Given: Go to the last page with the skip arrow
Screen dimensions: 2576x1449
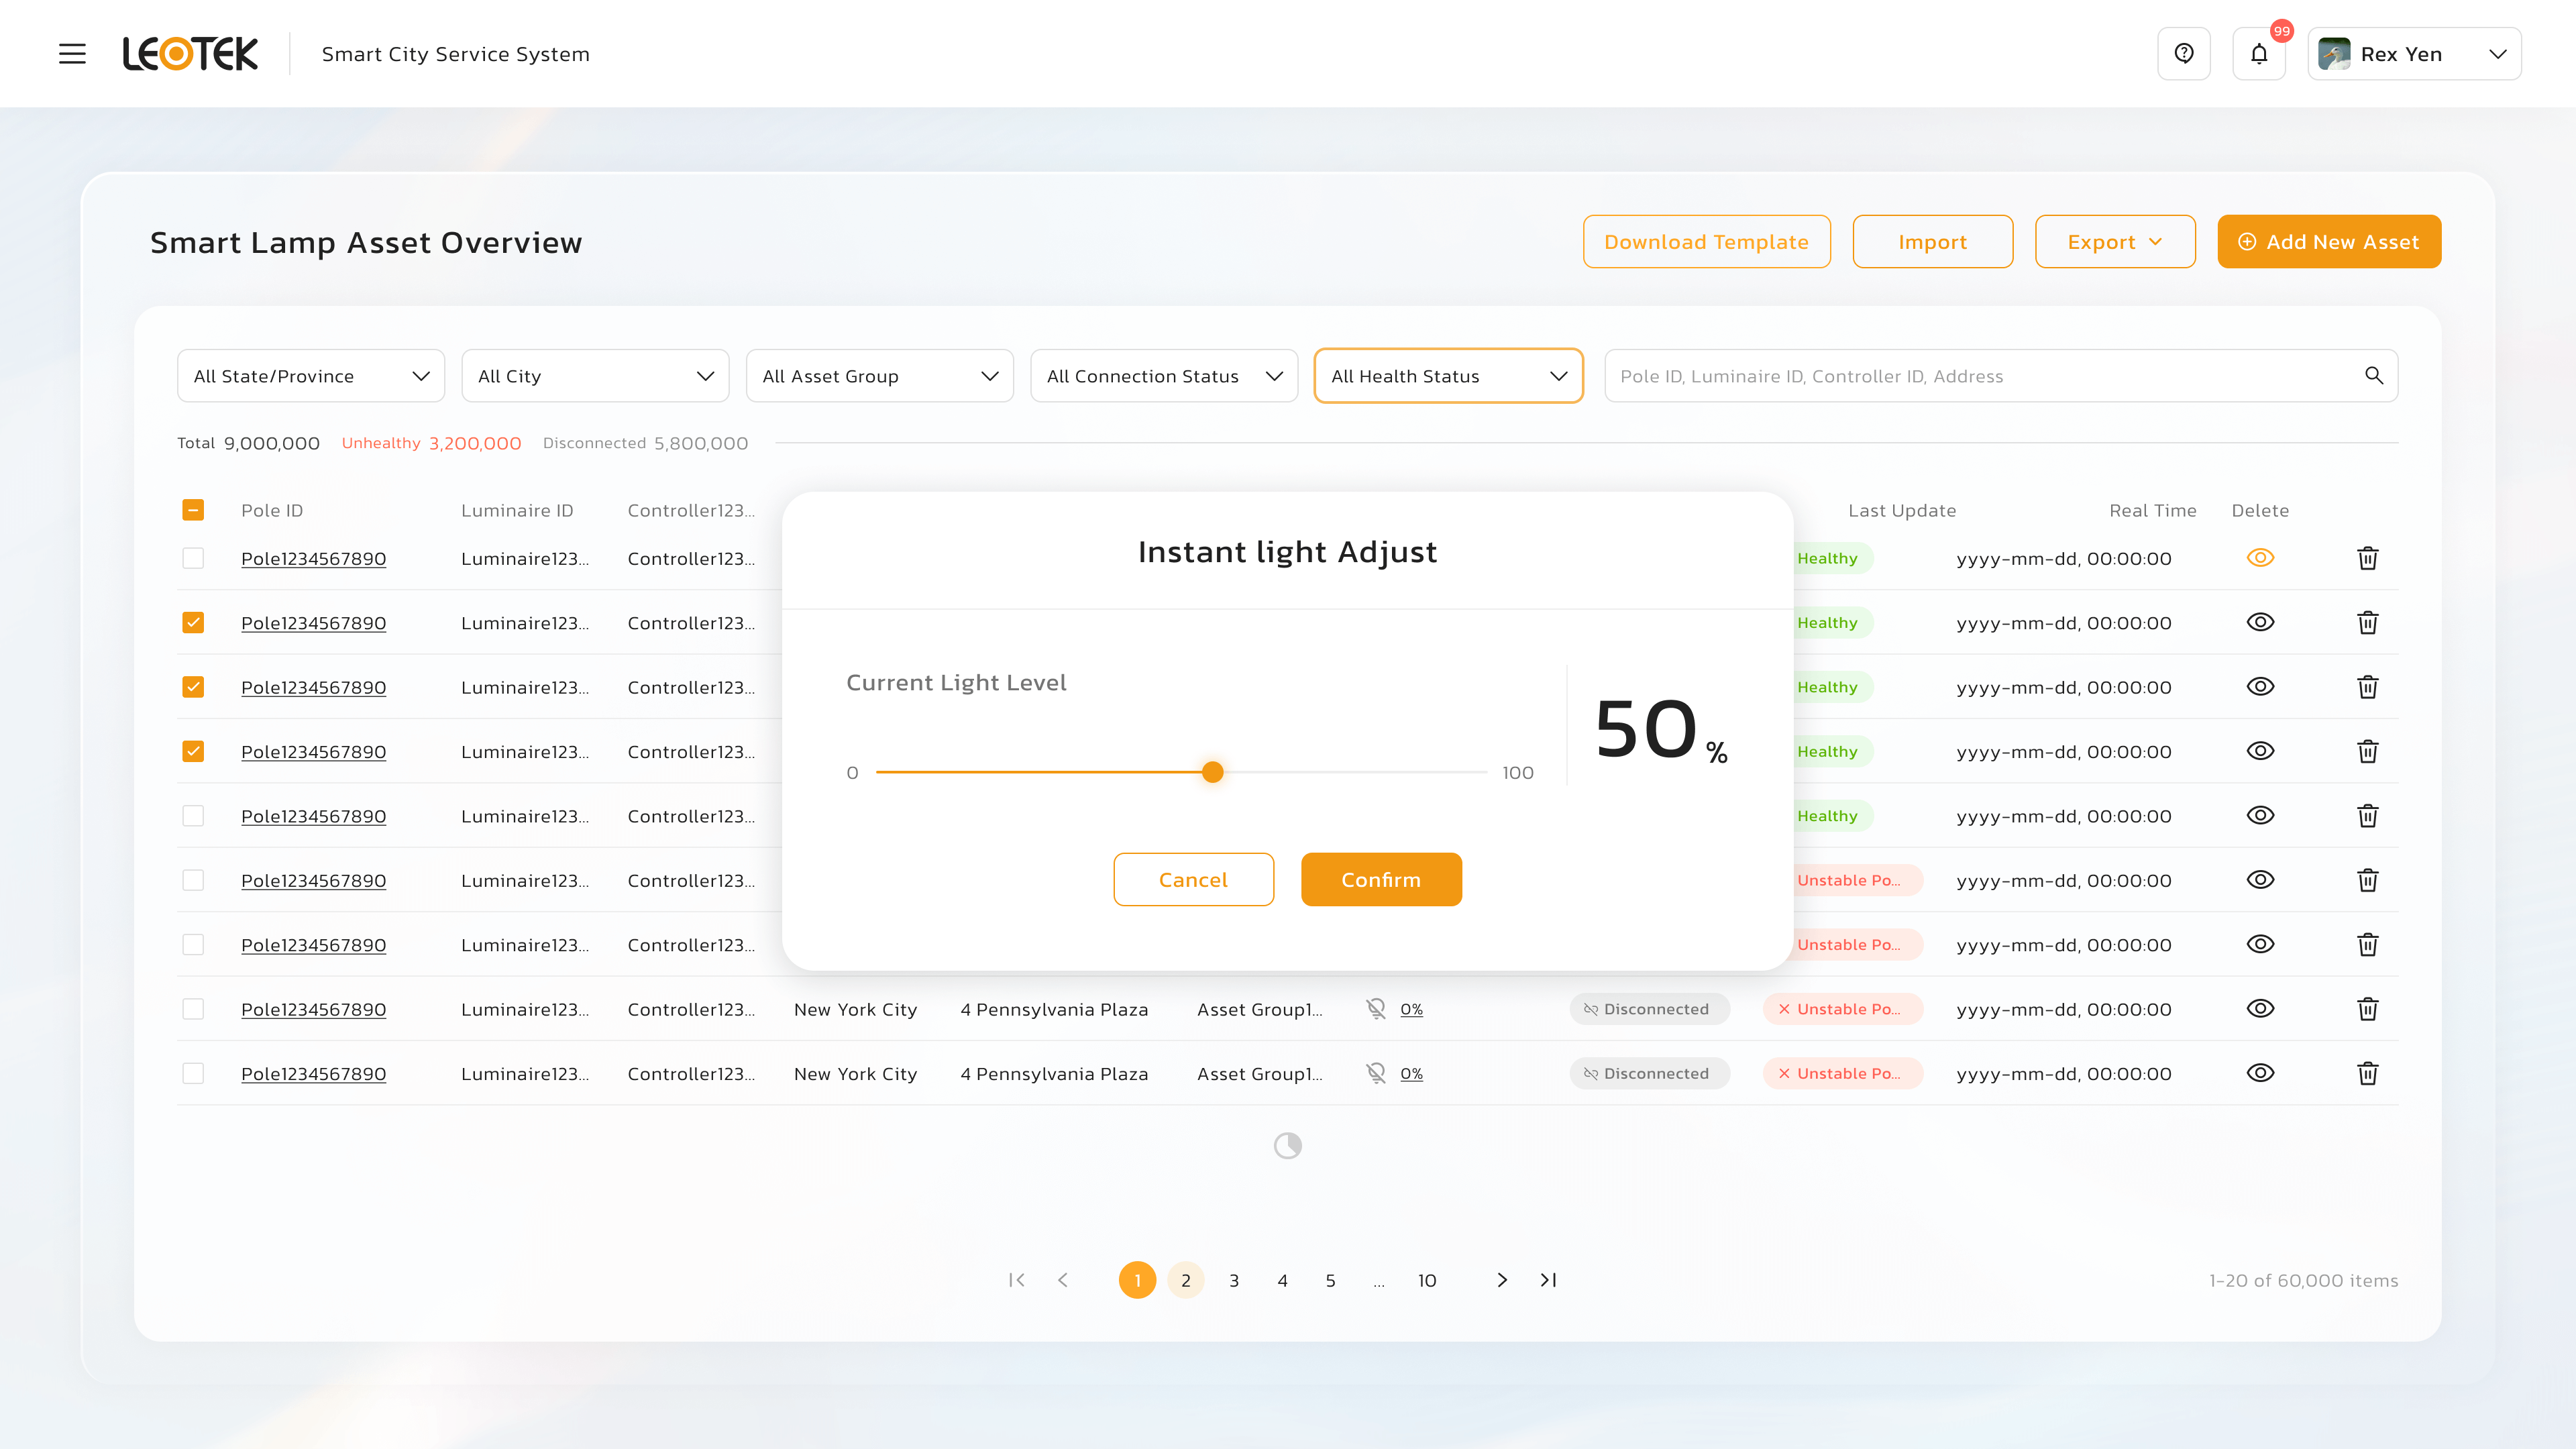Looking at the screenshot, I should click(x=1548, y=1280).
